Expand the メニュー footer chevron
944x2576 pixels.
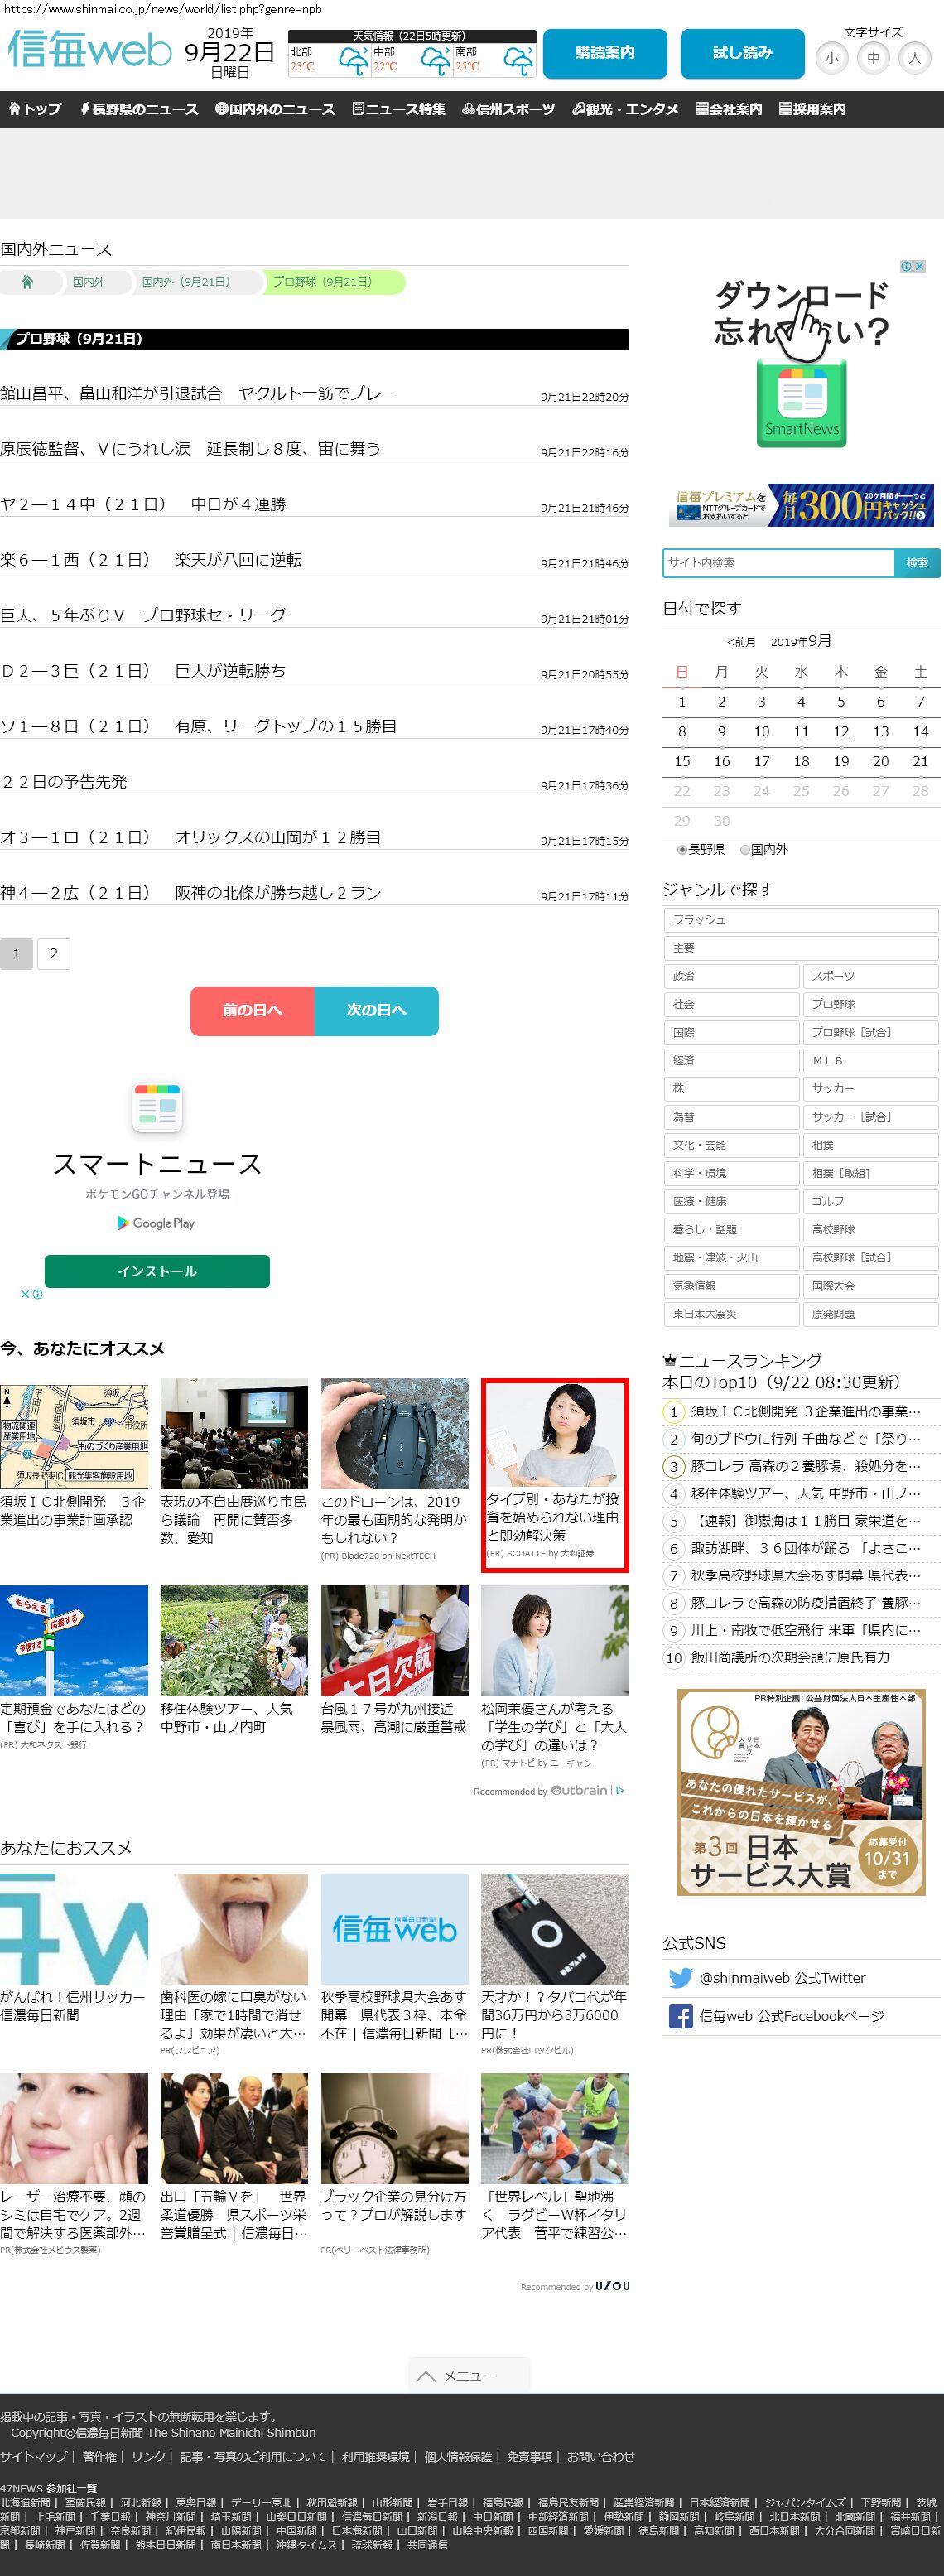(468, 2375)
